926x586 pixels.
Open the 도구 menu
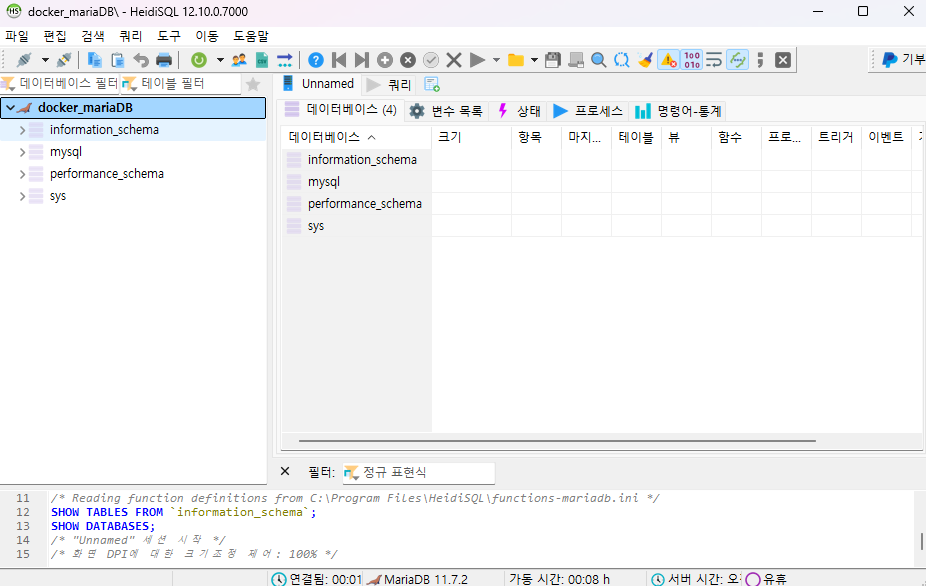point(168,36)
